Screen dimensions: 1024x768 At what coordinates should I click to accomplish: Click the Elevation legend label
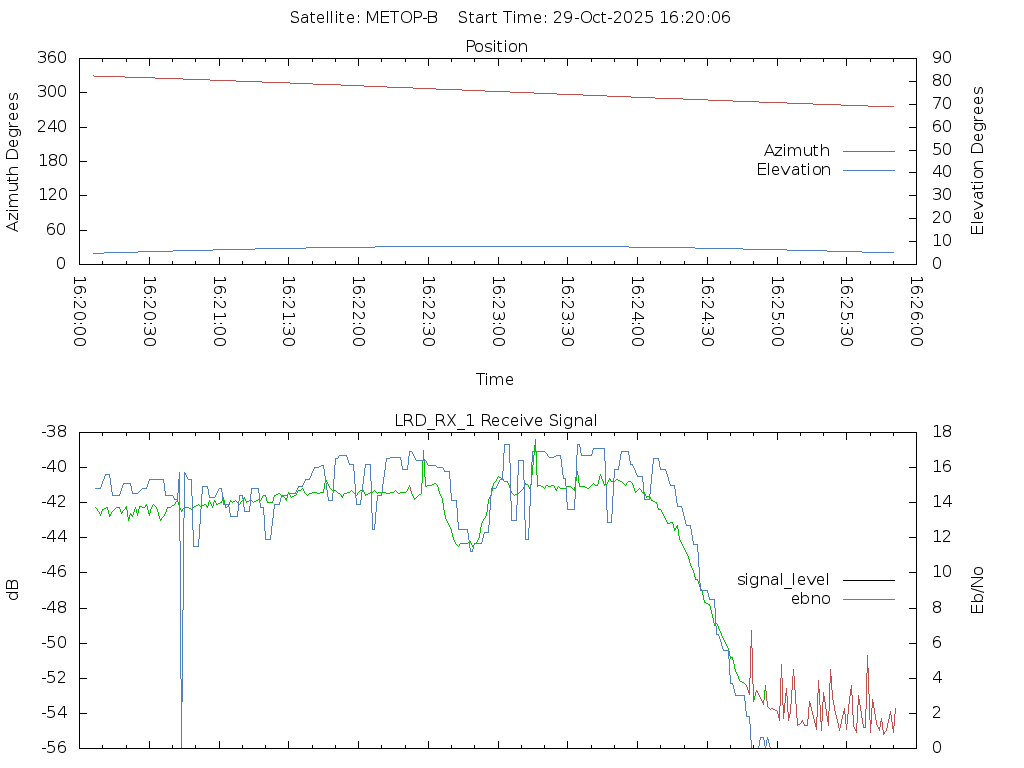coord(793,170)
